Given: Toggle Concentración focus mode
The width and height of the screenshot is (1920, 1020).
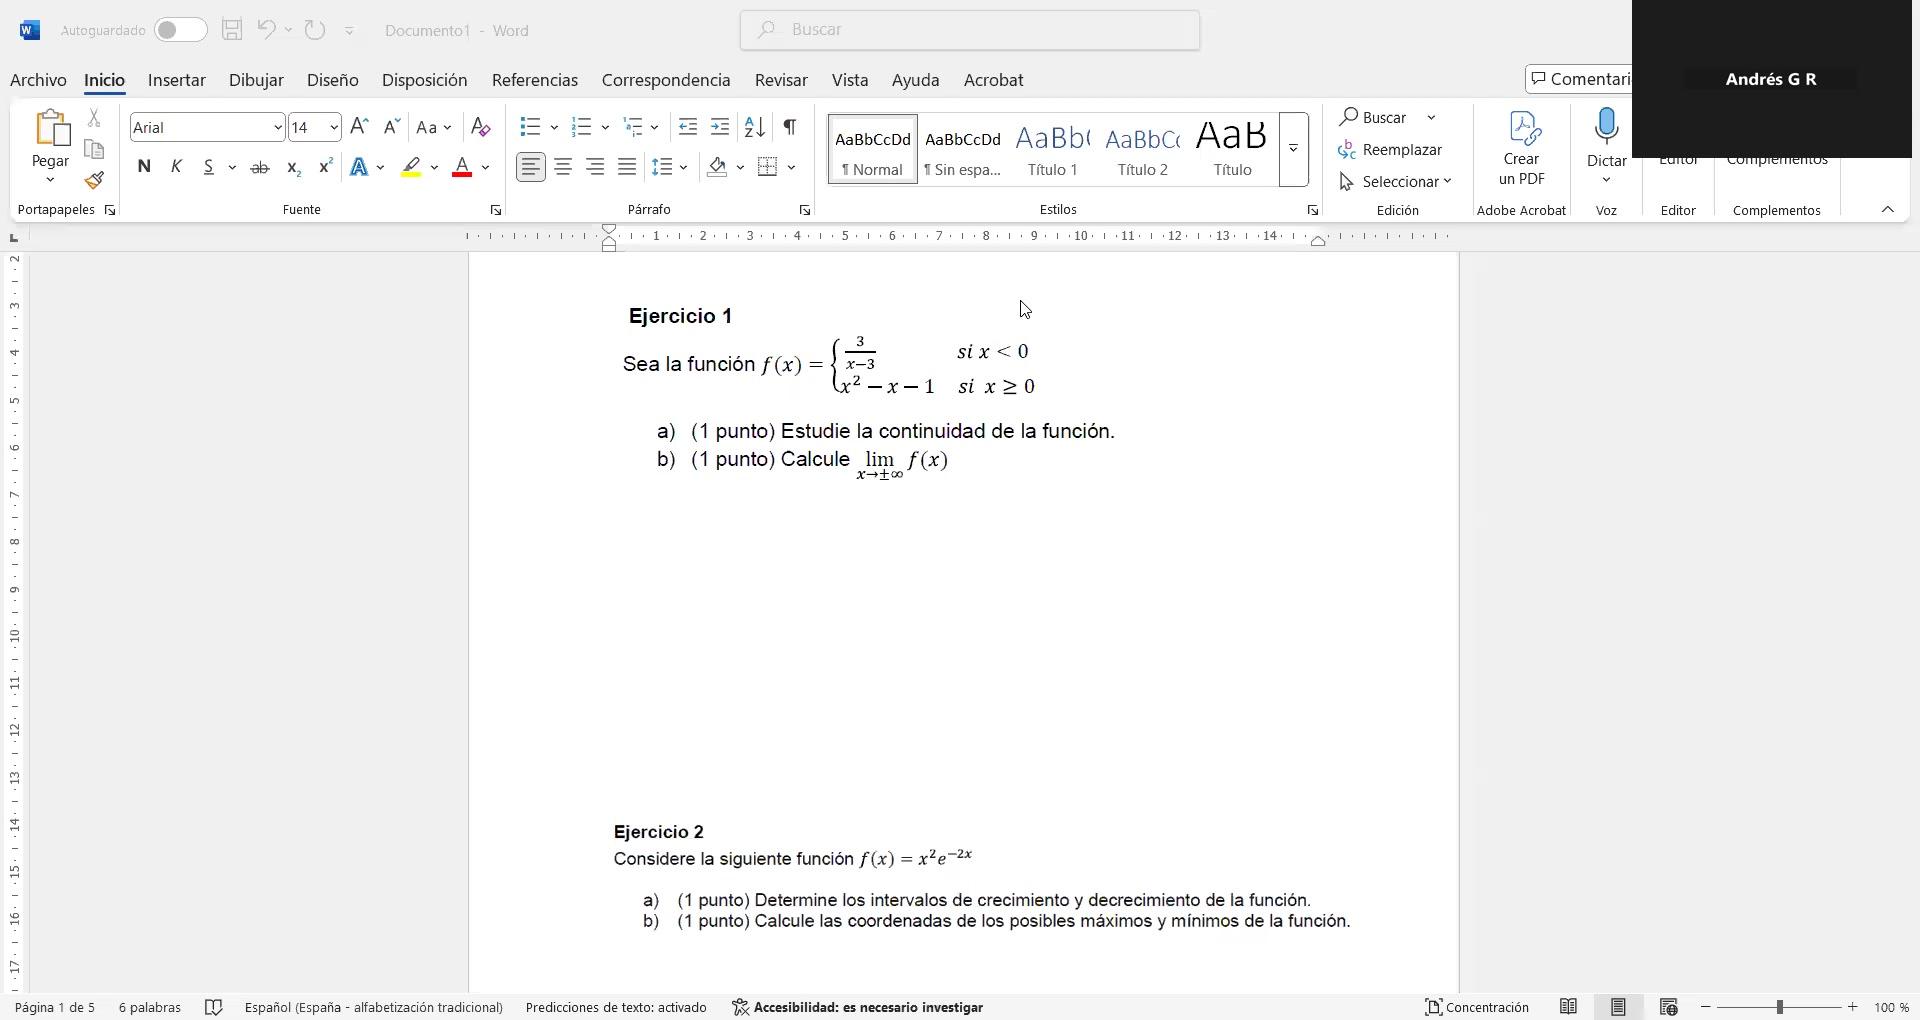Looking at the screenshot, I should (1477, 1007).
